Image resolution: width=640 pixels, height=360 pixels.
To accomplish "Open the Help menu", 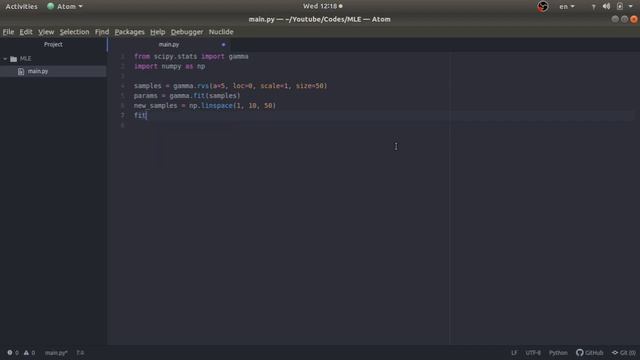I will 158,32.
